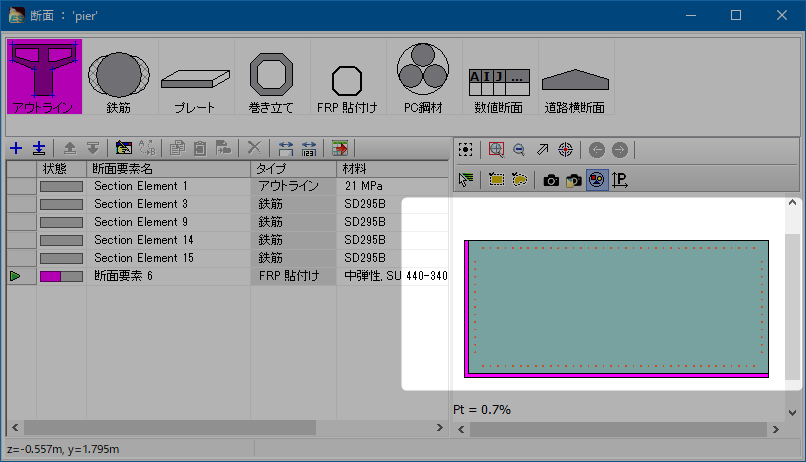Click the 21 MPa material cell

tap(393, 186)
